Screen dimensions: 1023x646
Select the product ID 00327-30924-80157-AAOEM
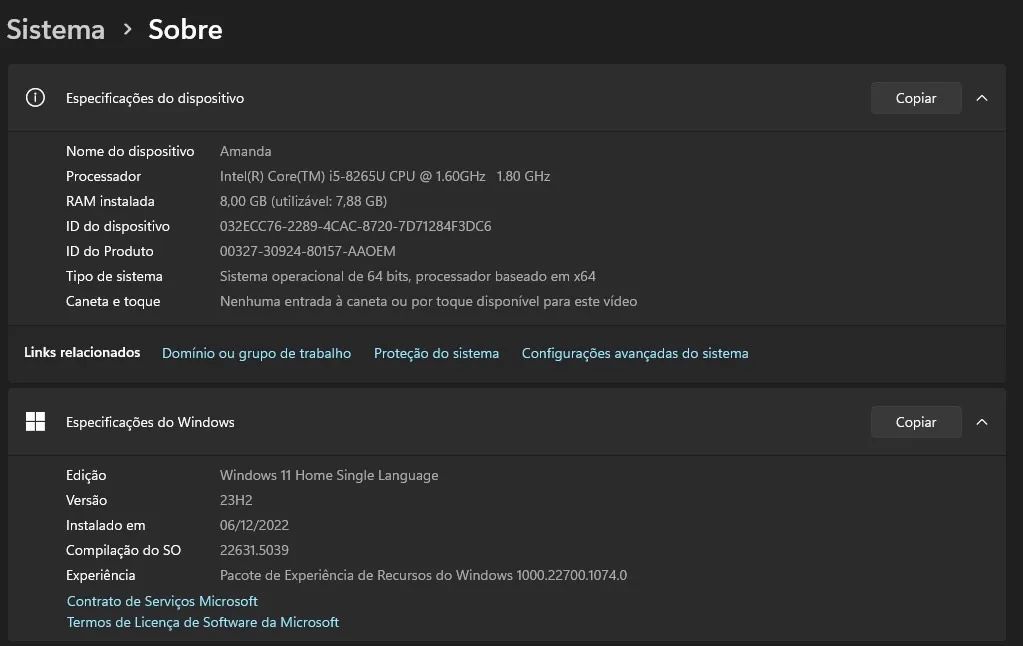coord(307,251)
